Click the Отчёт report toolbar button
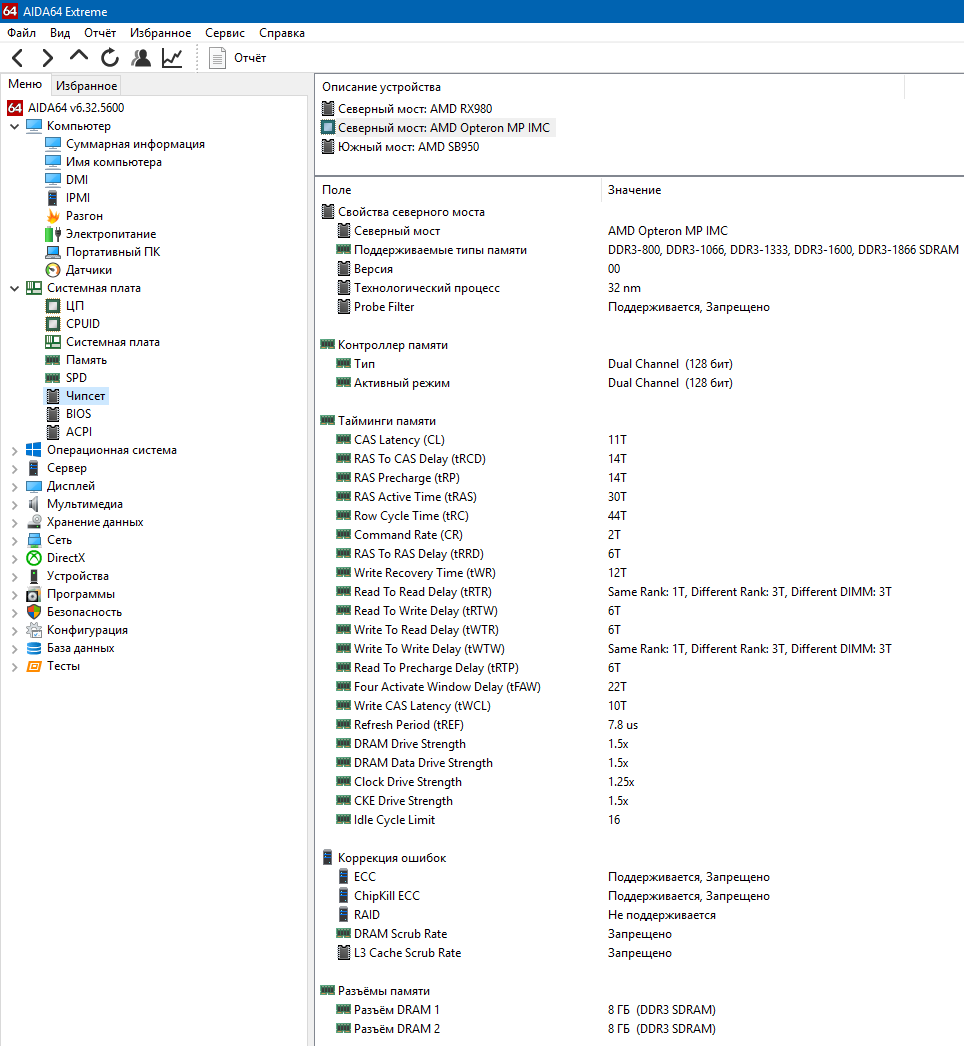The image size is (964, 1046). 237,58
